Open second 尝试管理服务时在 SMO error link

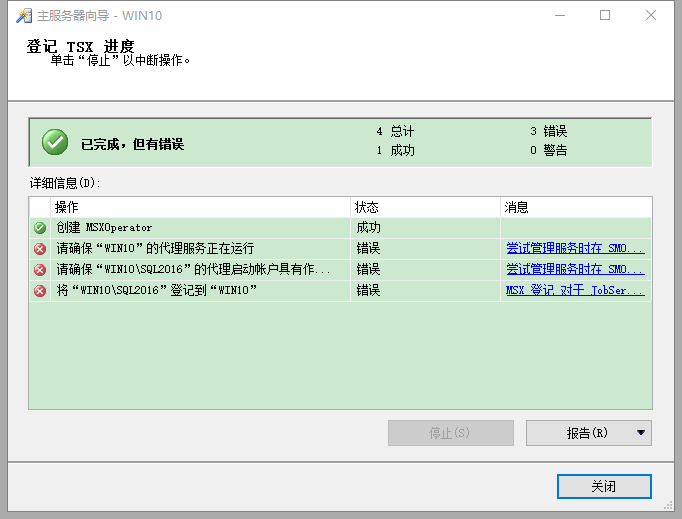click(x=575, y=270)
